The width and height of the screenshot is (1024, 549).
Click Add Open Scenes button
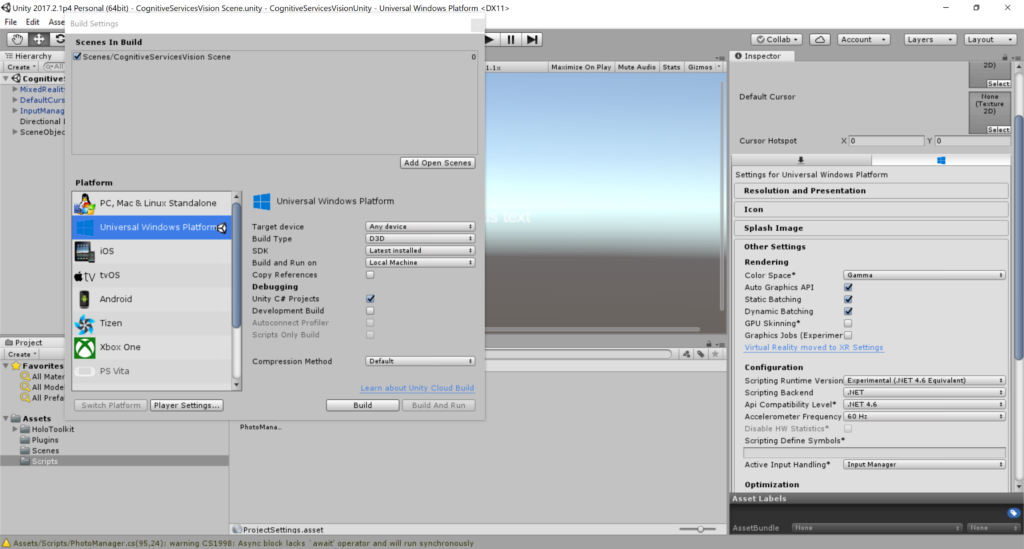point(438,163)
